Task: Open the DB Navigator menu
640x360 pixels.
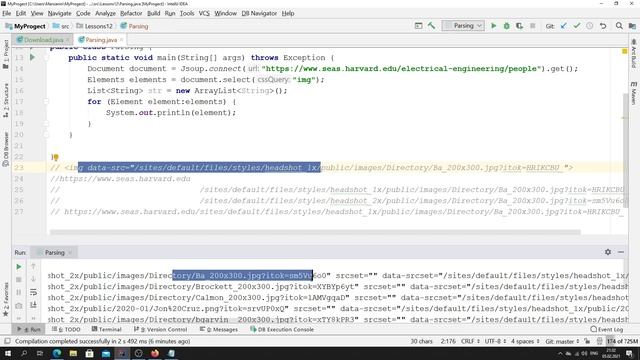Action: pos(259,13)
